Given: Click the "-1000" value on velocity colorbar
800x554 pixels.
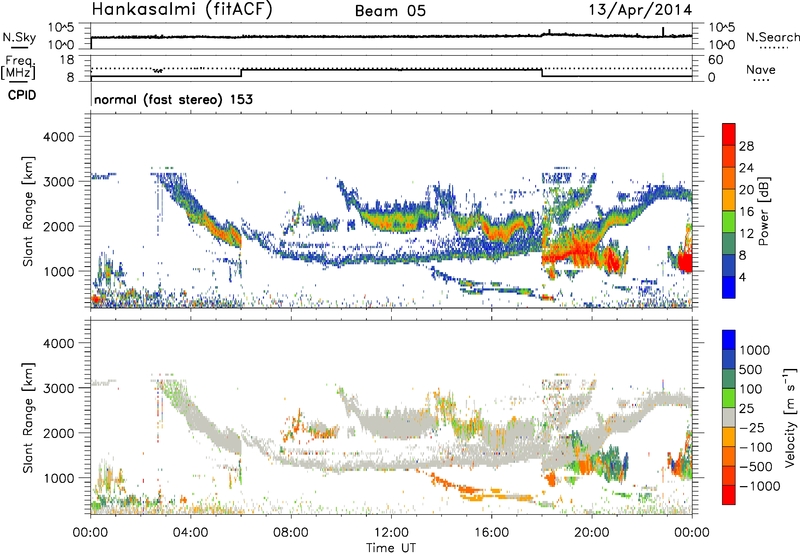Looking at the screenshot, I should click(x=759, y=486).
